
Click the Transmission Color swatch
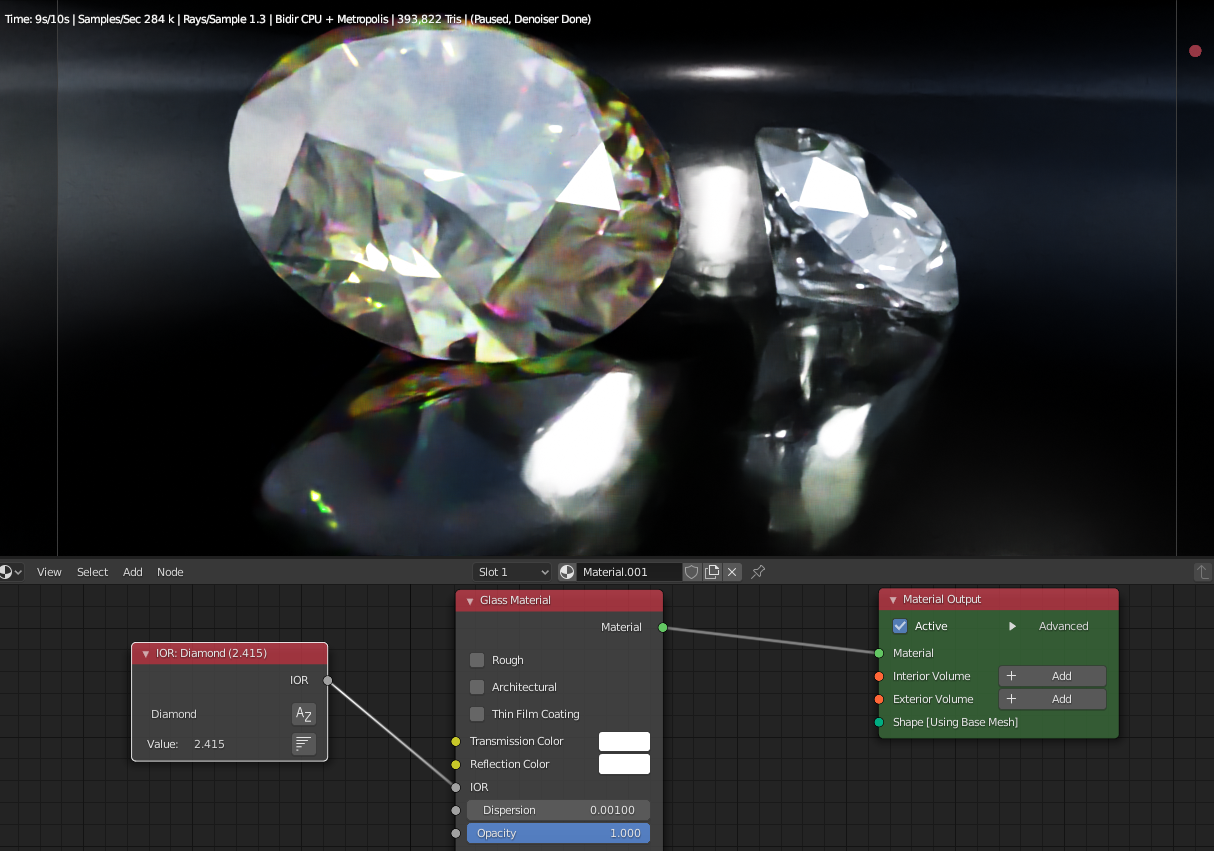(624, 741)
